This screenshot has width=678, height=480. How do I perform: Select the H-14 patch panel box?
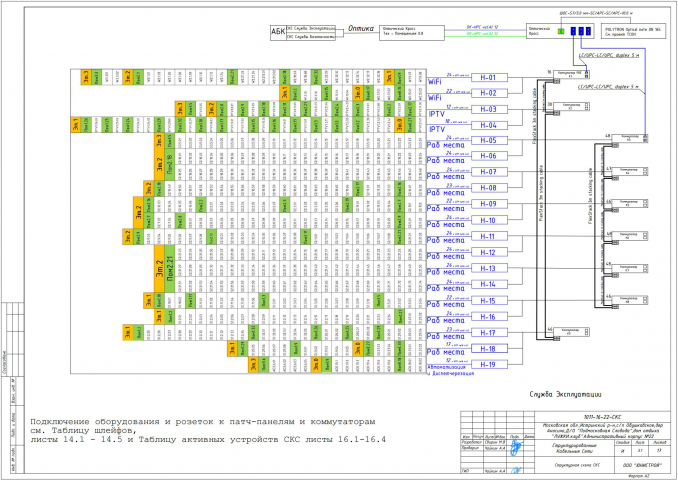click(489, 284)
